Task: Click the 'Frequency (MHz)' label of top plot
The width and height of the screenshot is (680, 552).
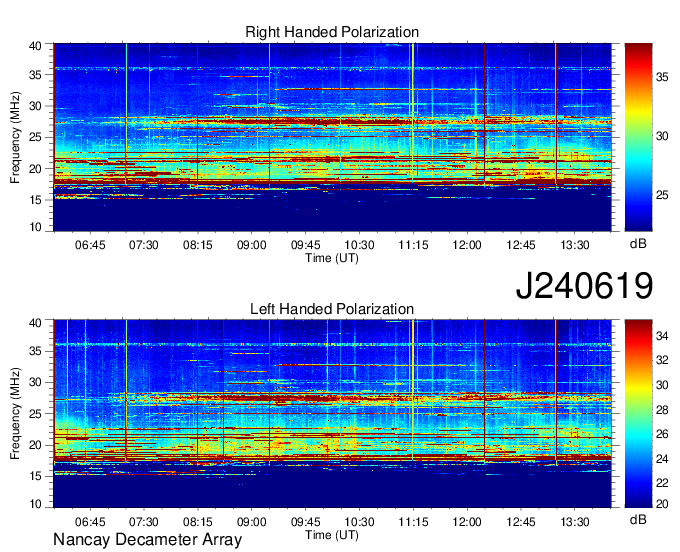Action: point(15,137)
